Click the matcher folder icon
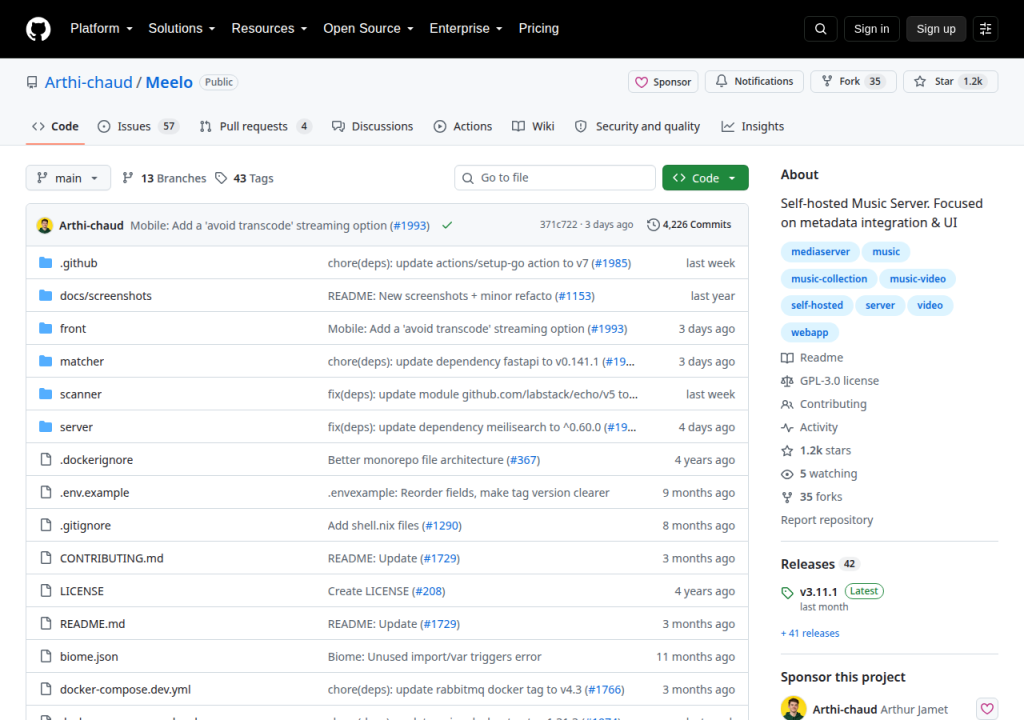Image resolution: width=1024 pixels, height=720 pixels. [x=46, y=361]
